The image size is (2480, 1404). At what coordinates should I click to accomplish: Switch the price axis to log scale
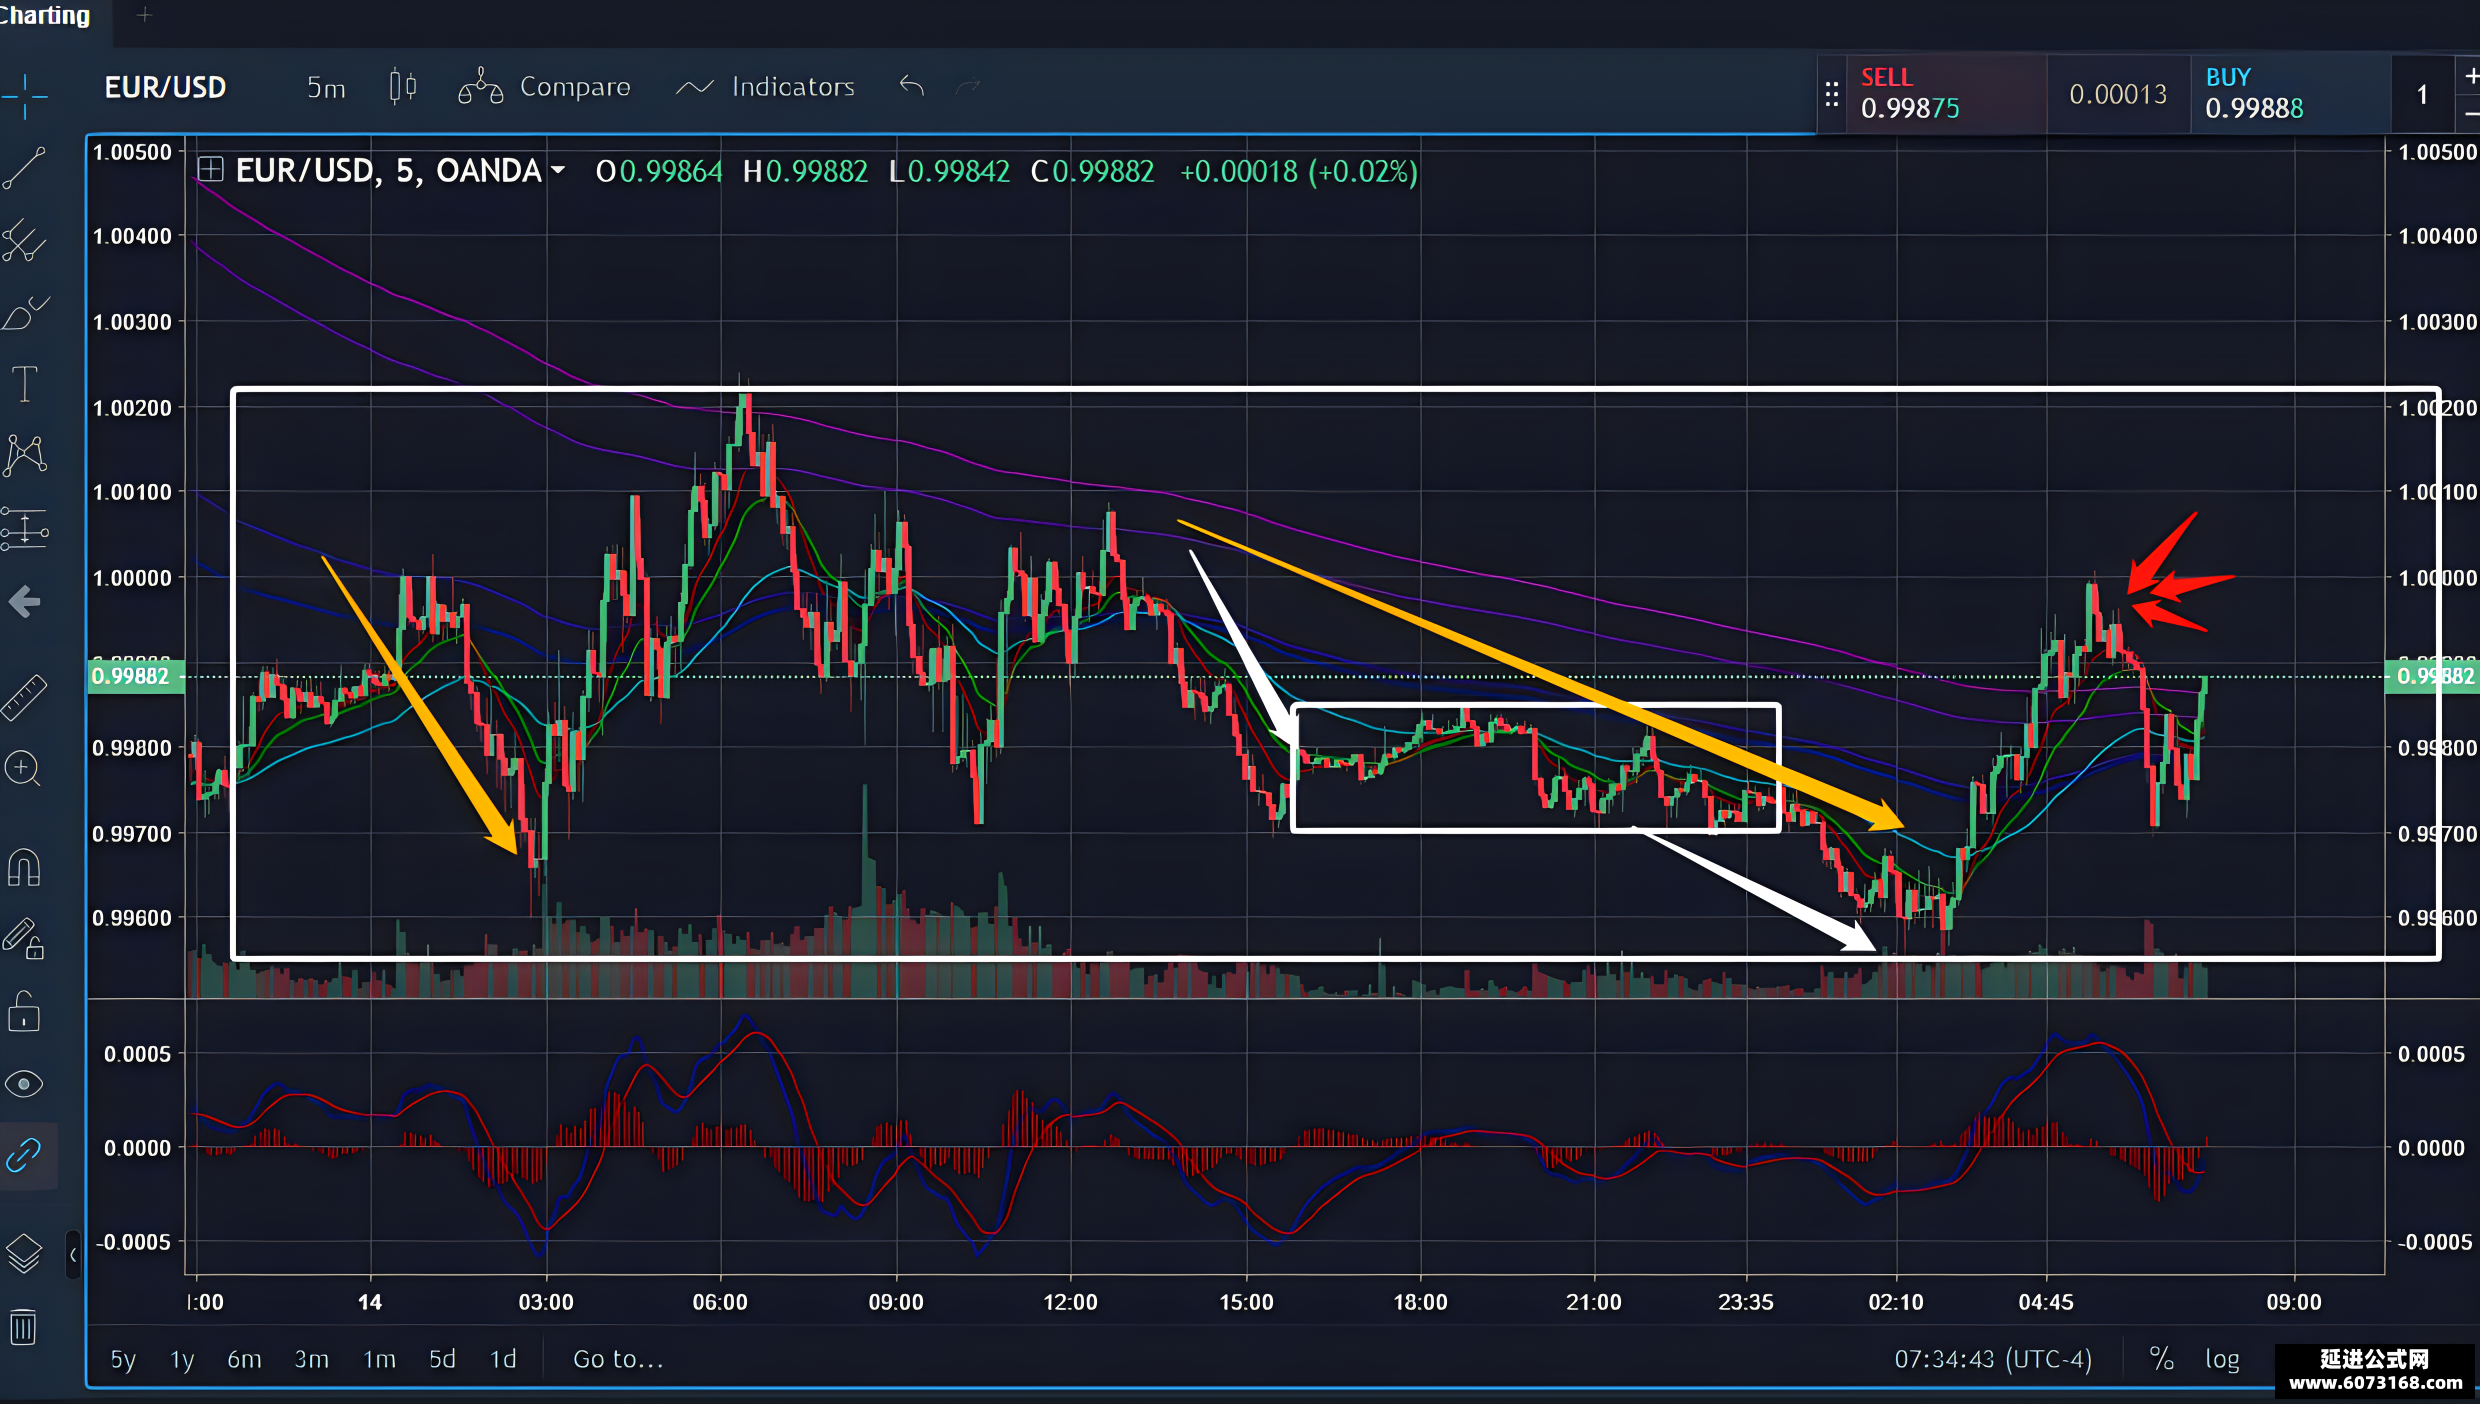[2222, 1359]
